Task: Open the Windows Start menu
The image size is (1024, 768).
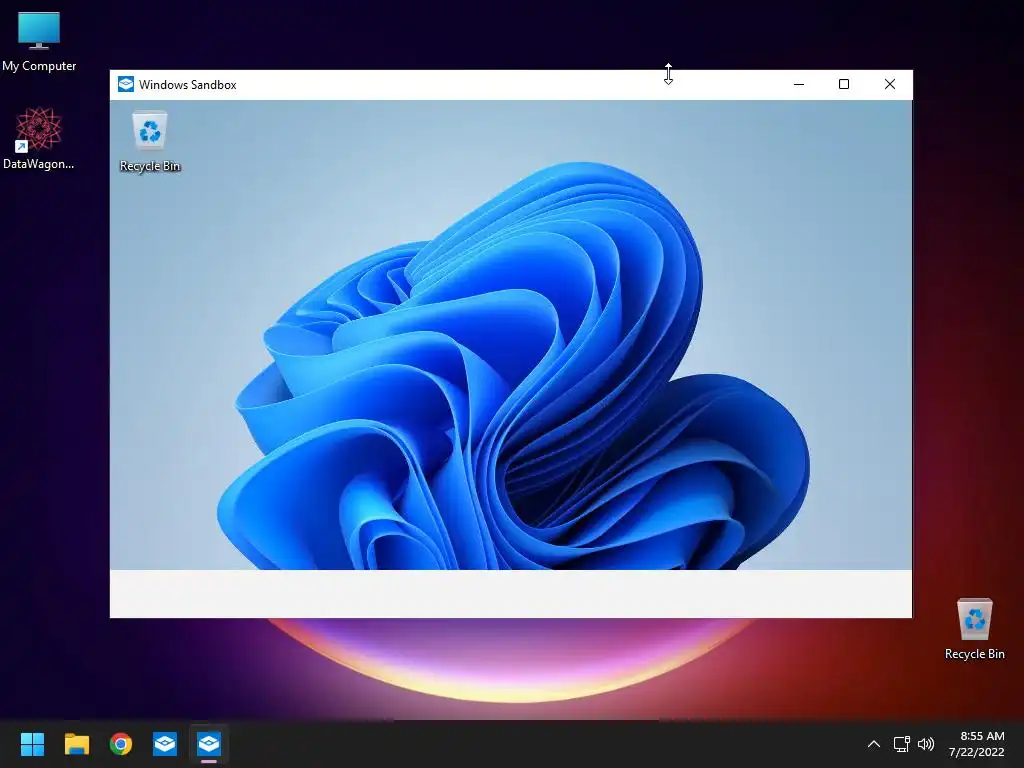Action: point(32,744)
